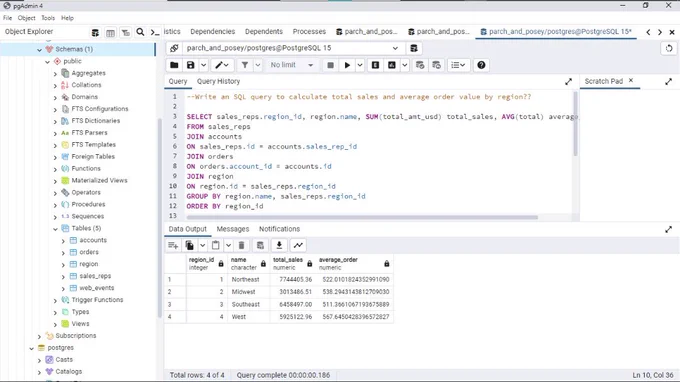
Task: Click the Edit pencil icon in query toolbar
Action: [222, 65]
